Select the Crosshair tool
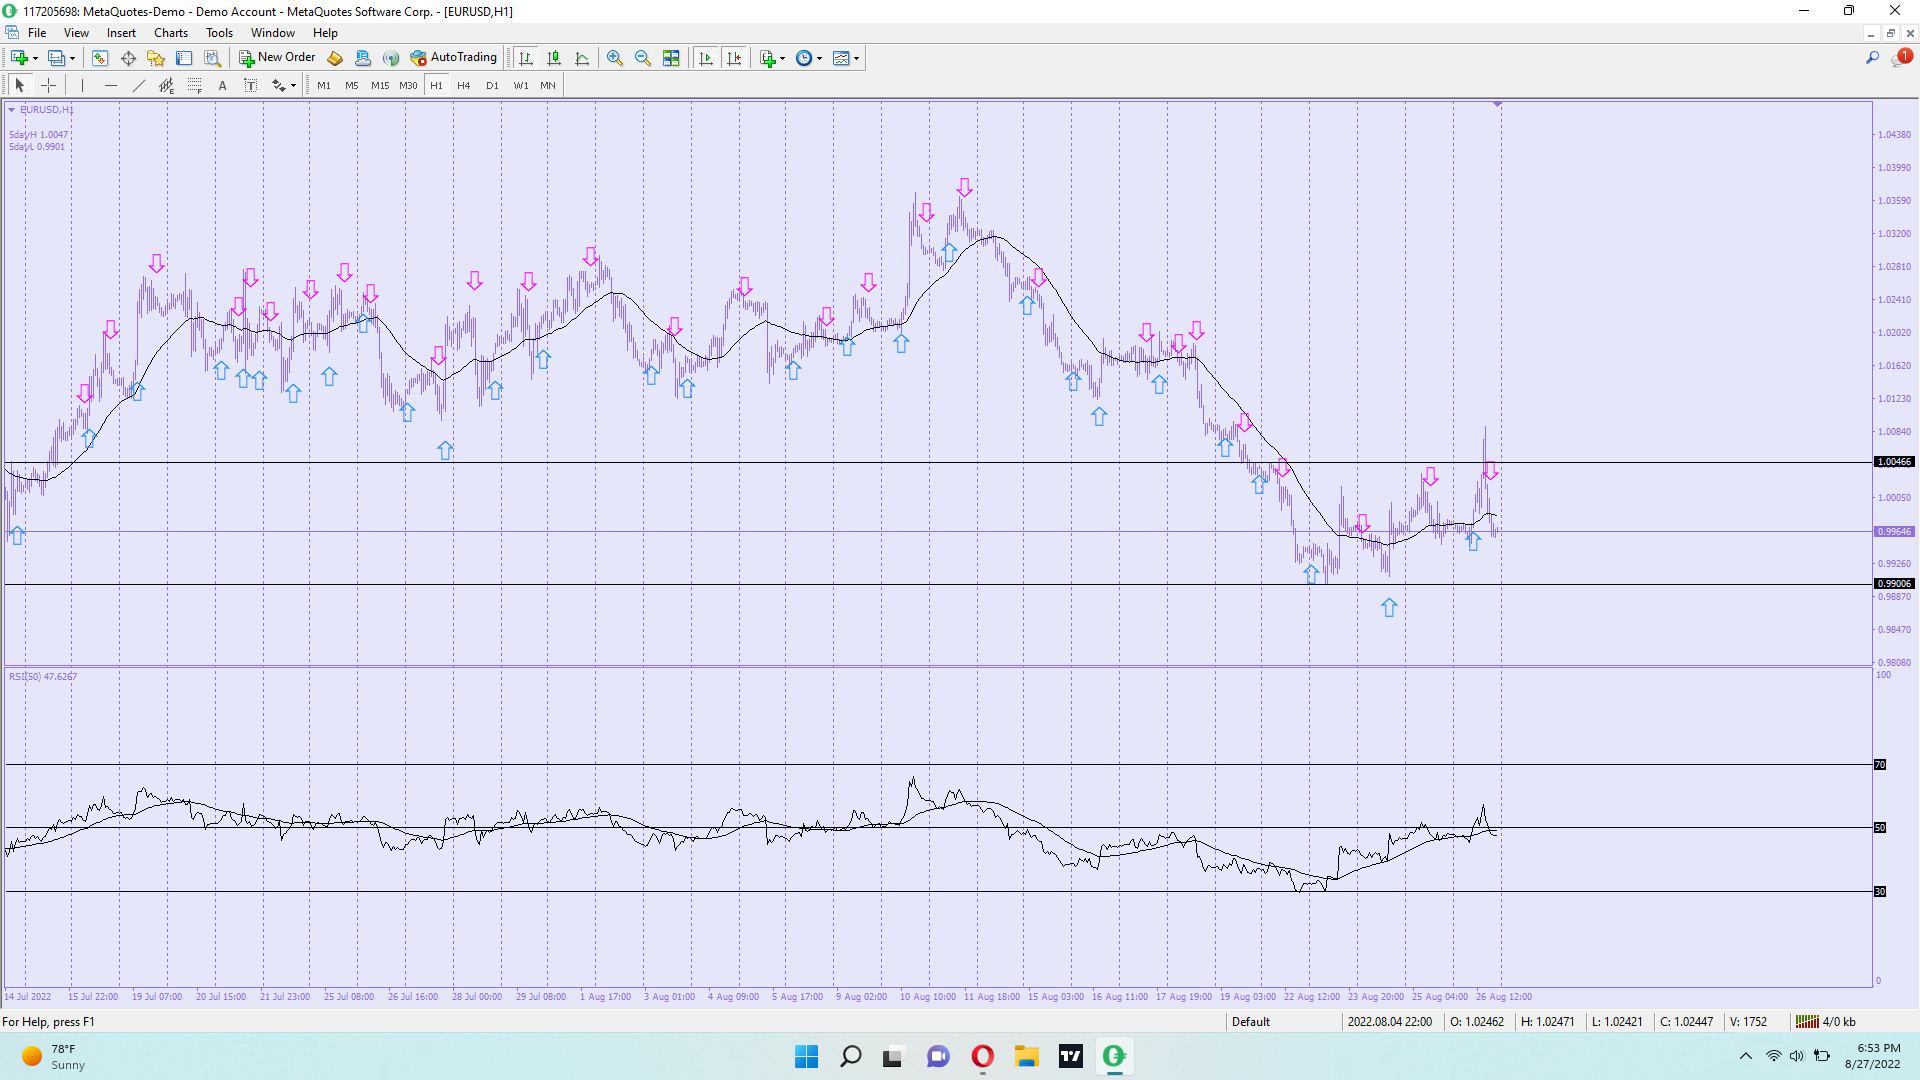This screenshot has width=1920, height=1080. pyautogui.click(x=48, y=86)
